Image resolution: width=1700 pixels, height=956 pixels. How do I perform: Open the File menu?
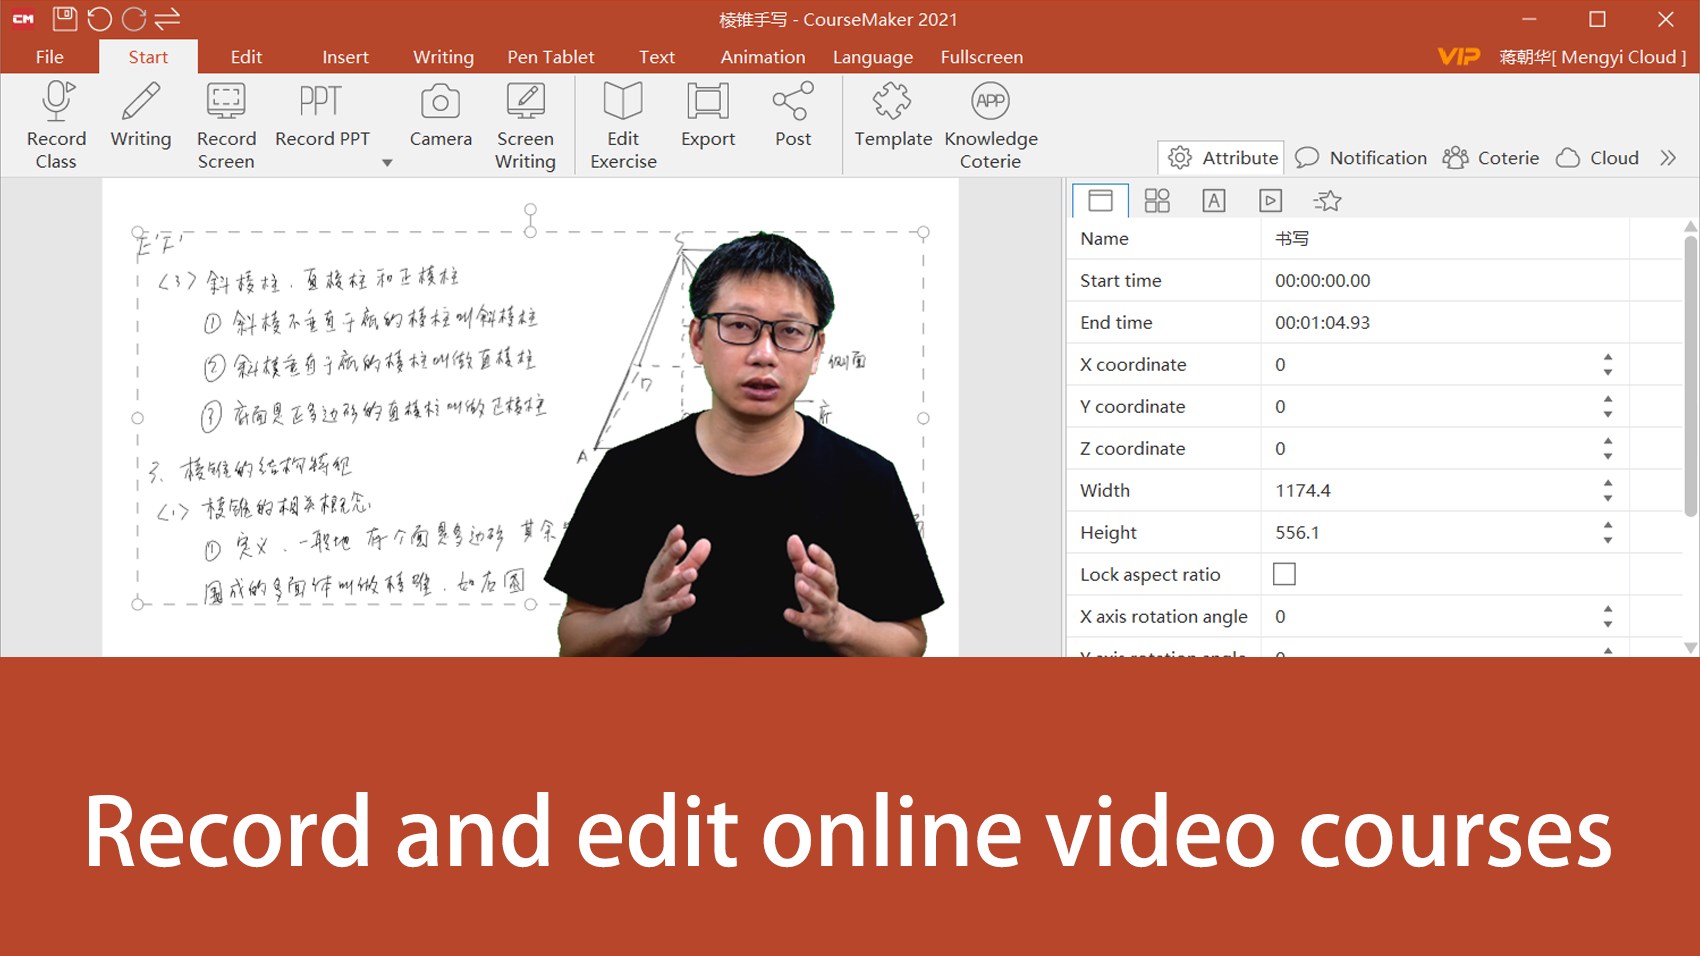click(49, 57)
